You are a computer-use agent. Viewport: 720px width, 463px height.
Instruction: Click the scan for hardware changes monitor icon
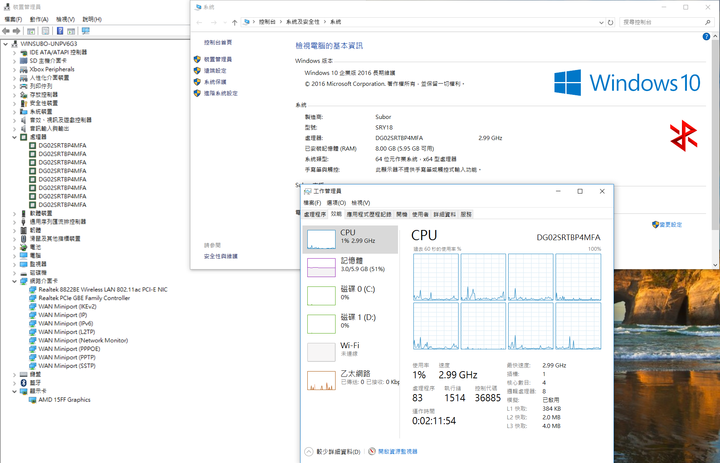pyautogui.click(x=85, y=31)
